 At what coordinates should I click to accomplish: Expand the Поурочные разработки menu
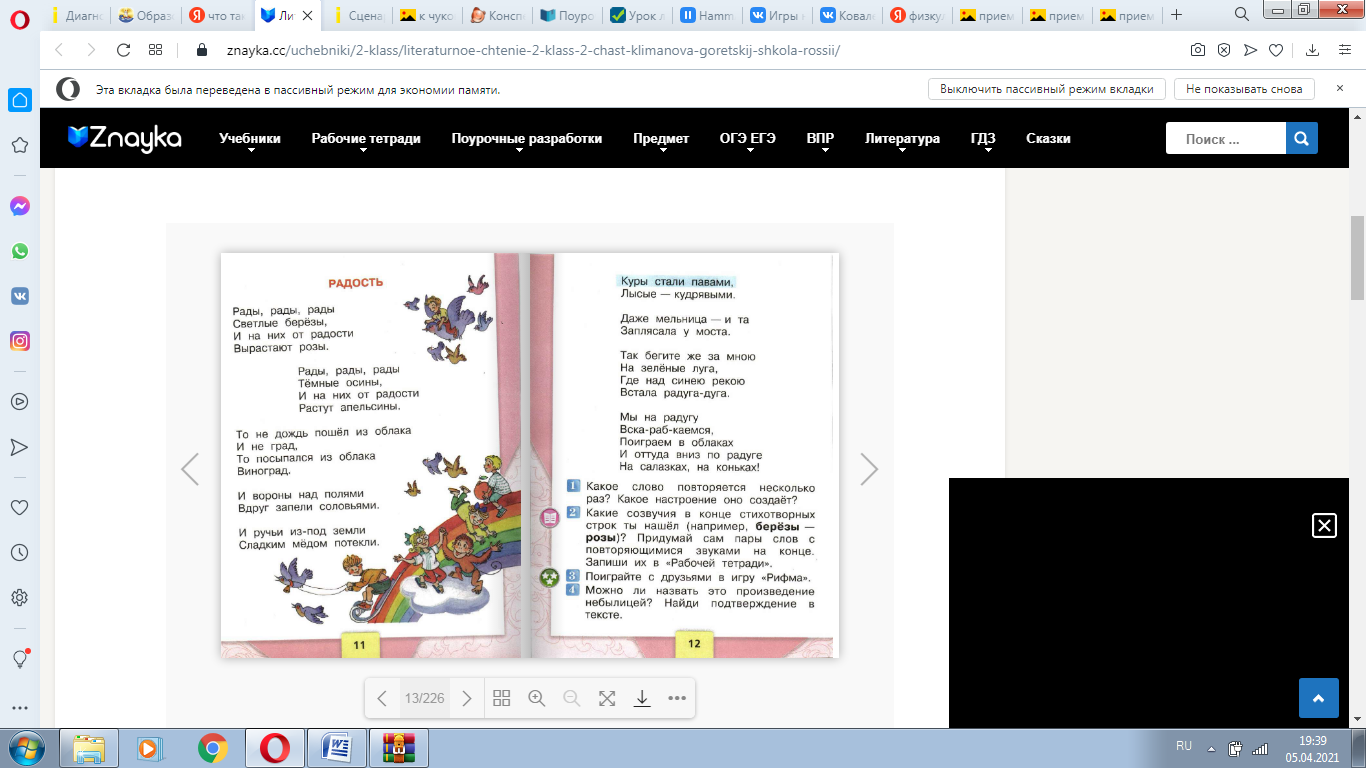click(527, 139)
